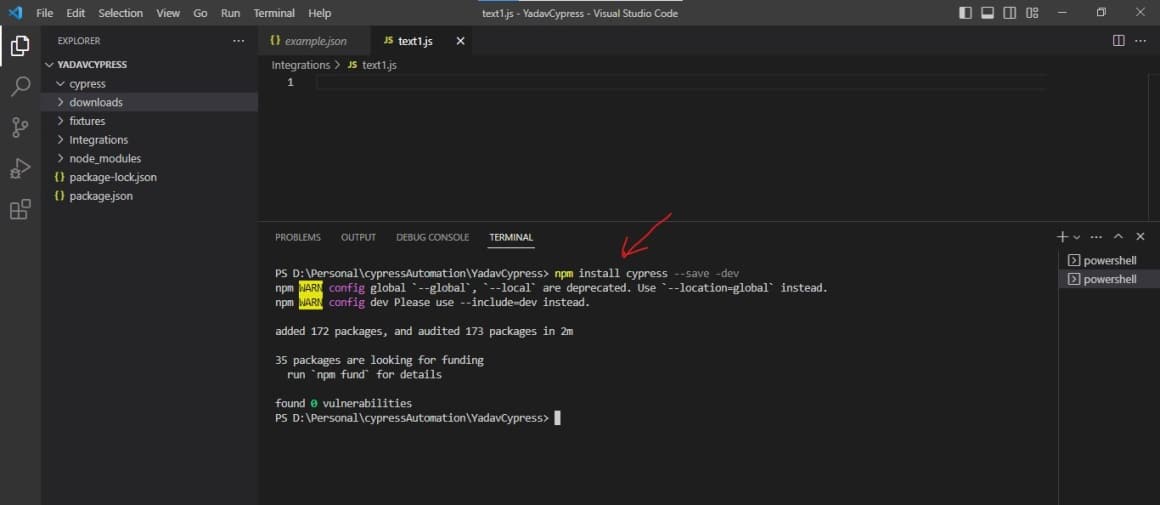This screenshot has width=1160, height=505.
Task: Split the editor to the right
Action: (x=1119, y=41)
